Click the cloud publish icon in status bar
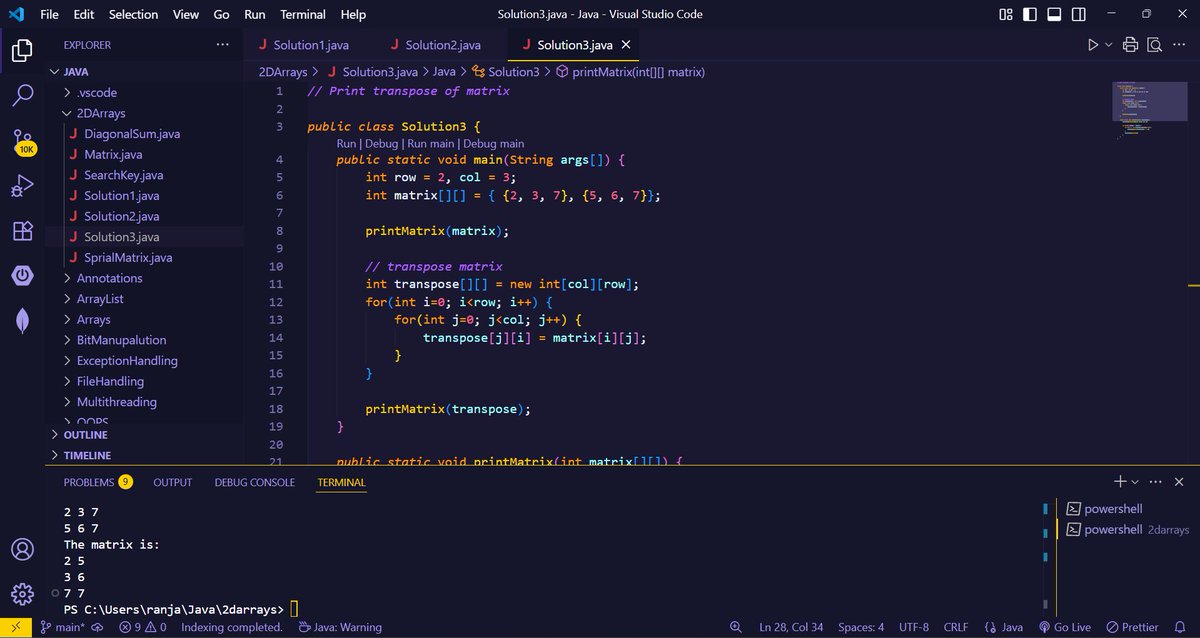Screen dimensions: 1200x638 click(98, 627)
